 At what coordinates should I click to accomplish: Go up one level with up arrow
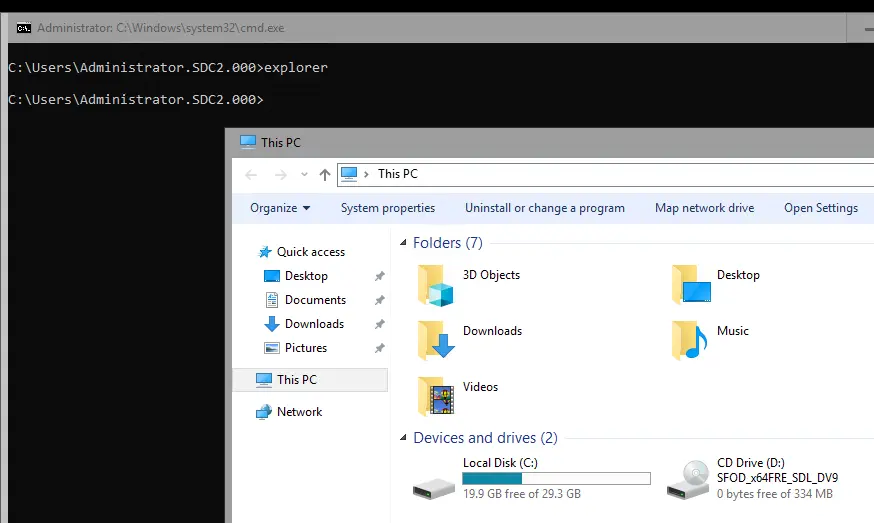tap(324, 175)
